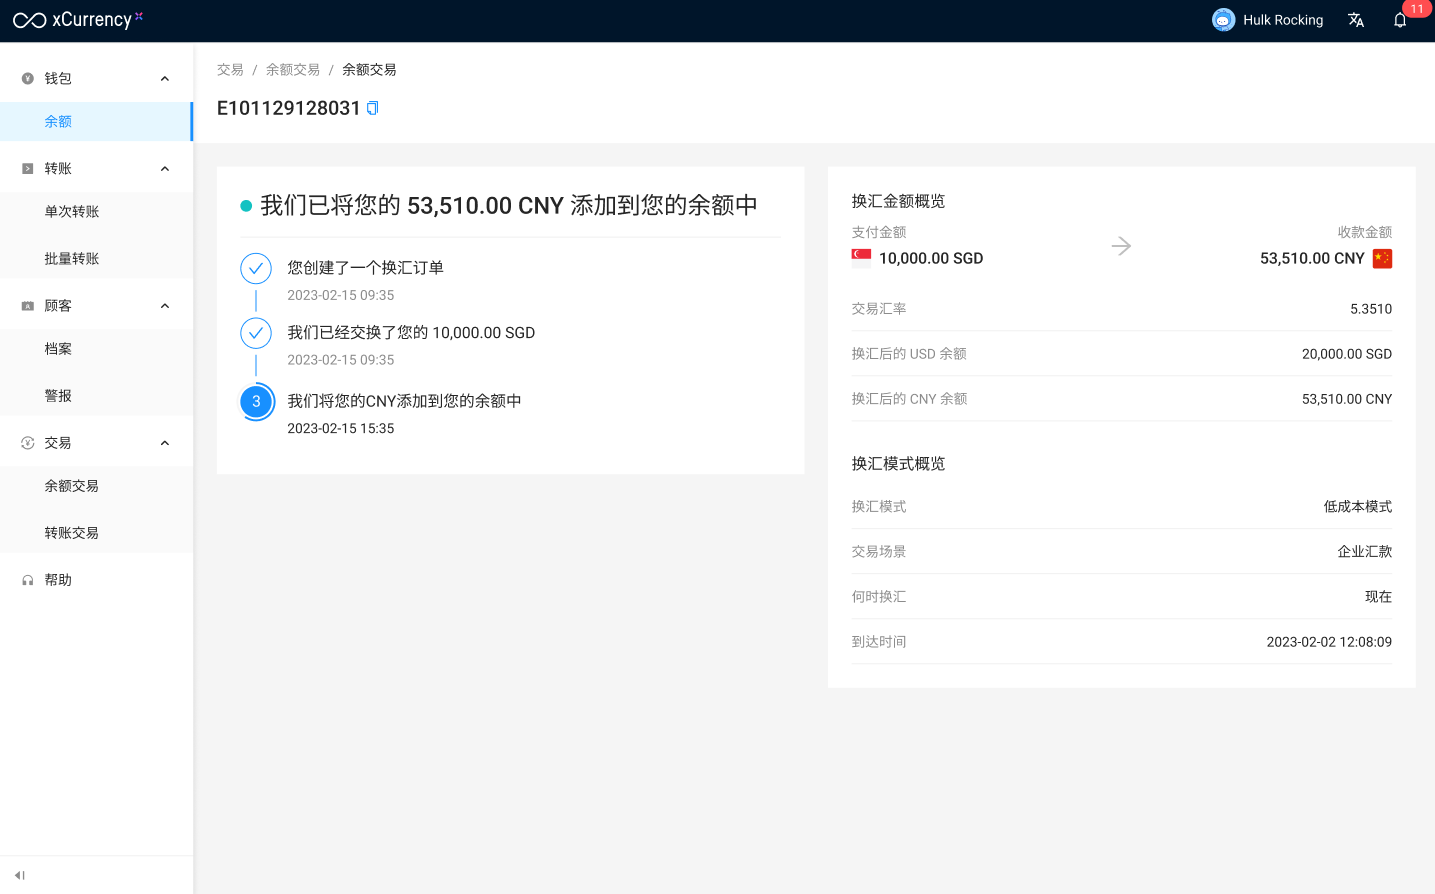Click 换汇后的 USD 余额 label

[x=909, y=354]
